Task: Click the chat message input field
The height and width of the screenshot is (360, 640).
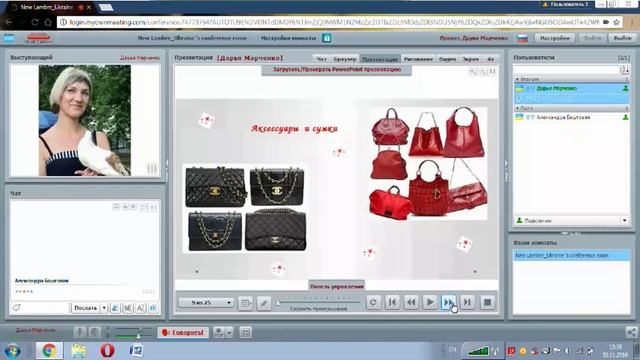Action: 44,308
